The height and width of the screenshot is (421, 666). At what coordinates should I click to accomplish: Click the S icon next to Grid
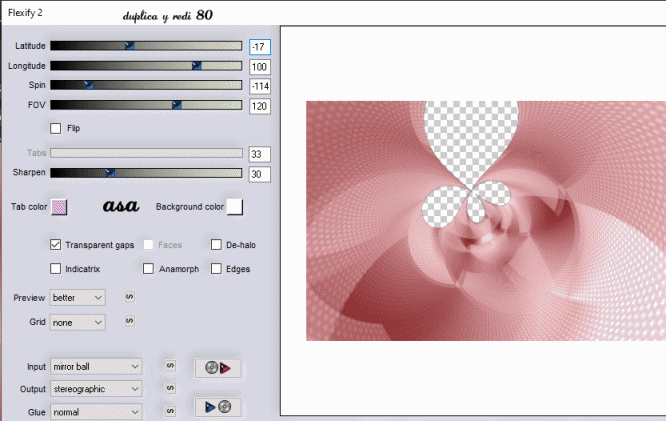(x=129, y=322)
